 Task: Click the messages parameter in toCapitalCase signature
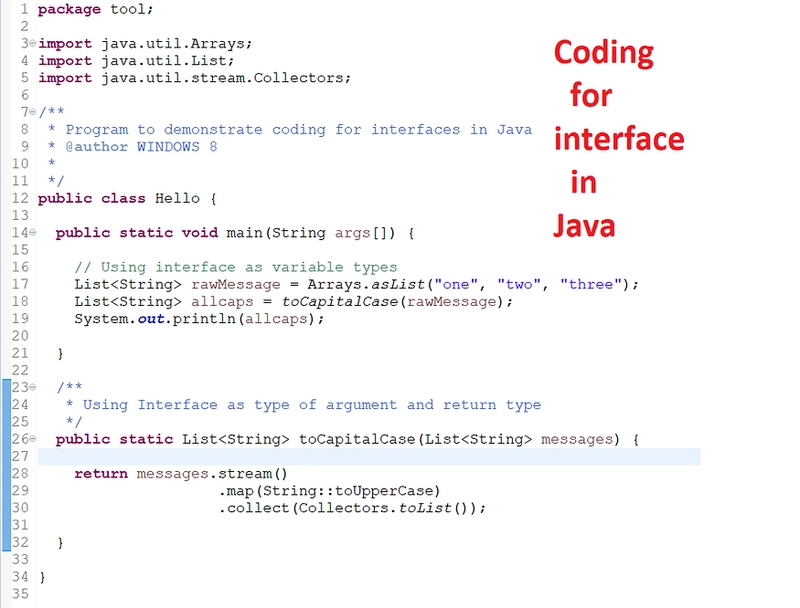click(577, 439)
